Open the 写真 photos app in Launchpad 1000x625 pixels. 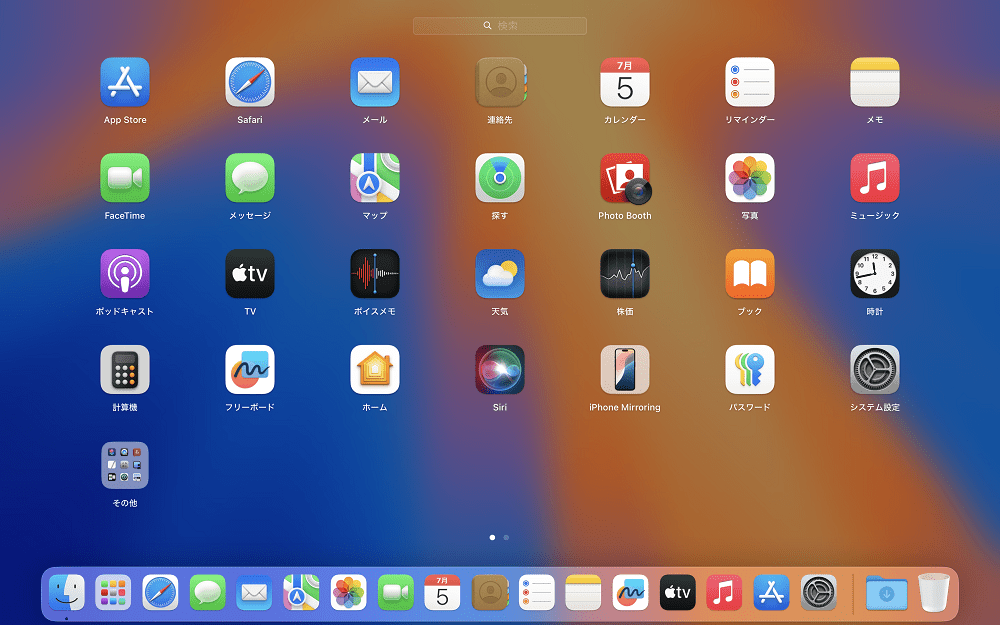click(x=750, y=178)
